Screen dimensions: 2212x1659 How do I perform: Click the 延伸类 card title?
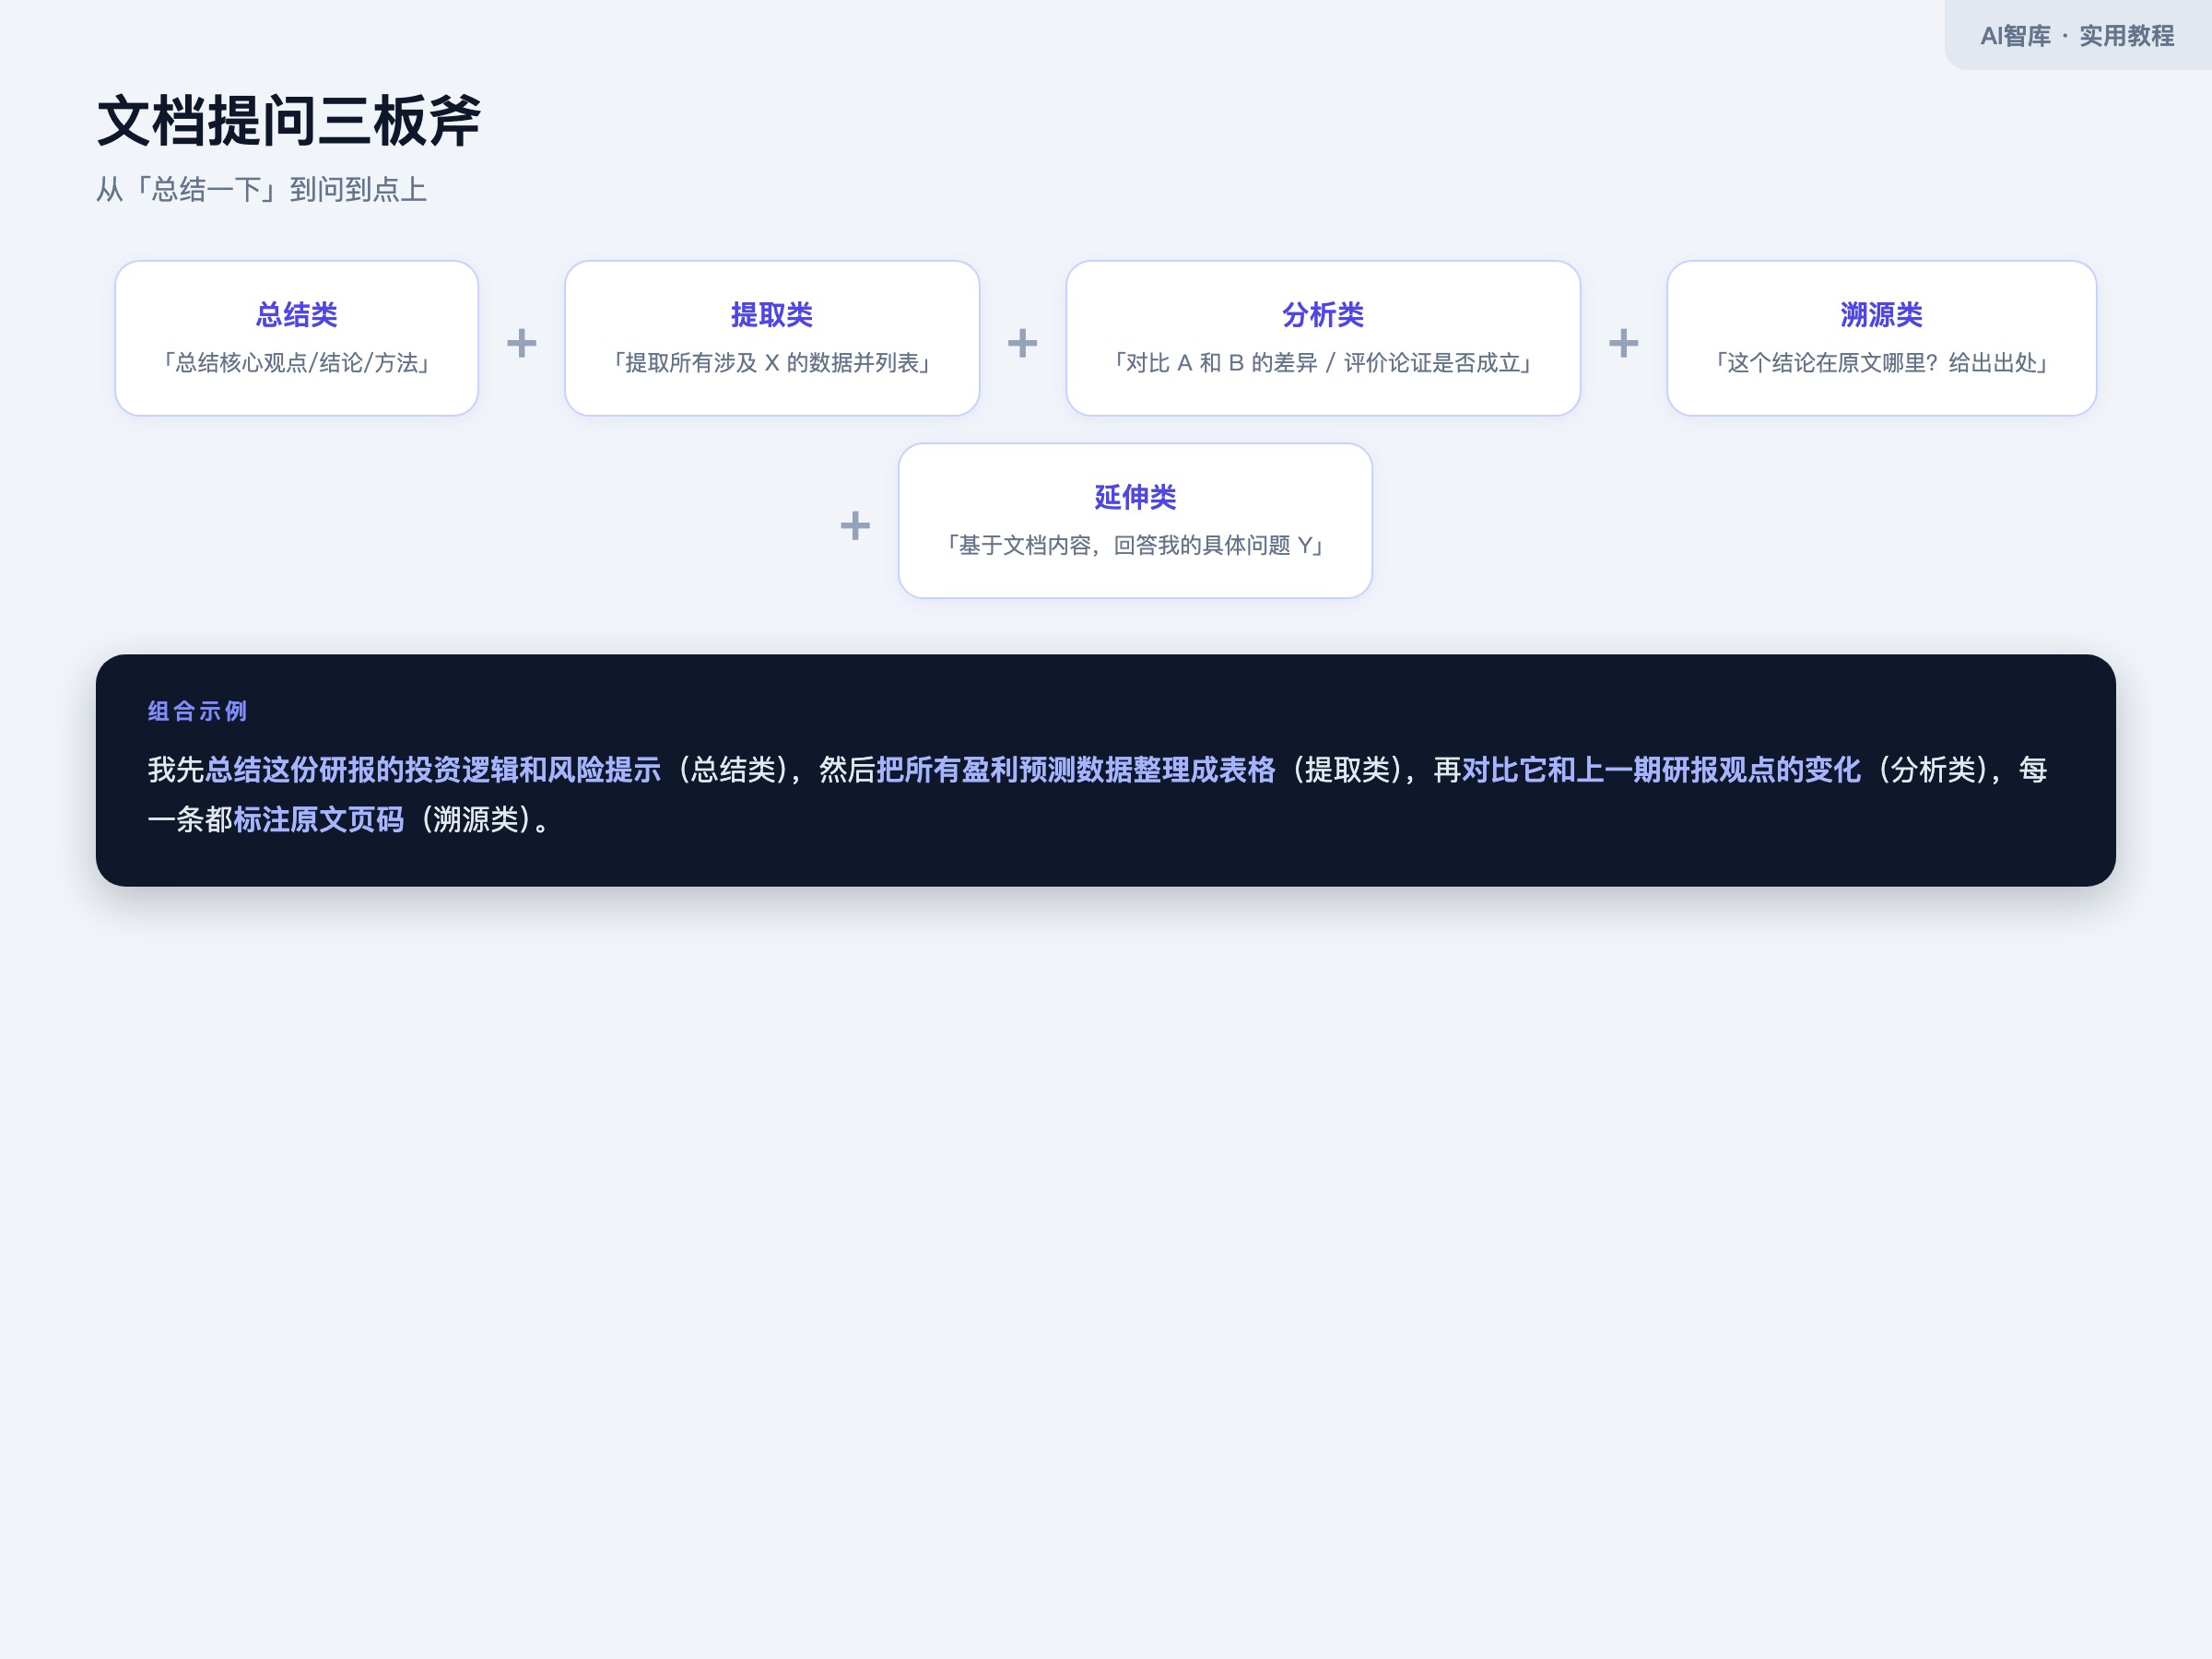pyautogui.click(x=1135, y=497)
